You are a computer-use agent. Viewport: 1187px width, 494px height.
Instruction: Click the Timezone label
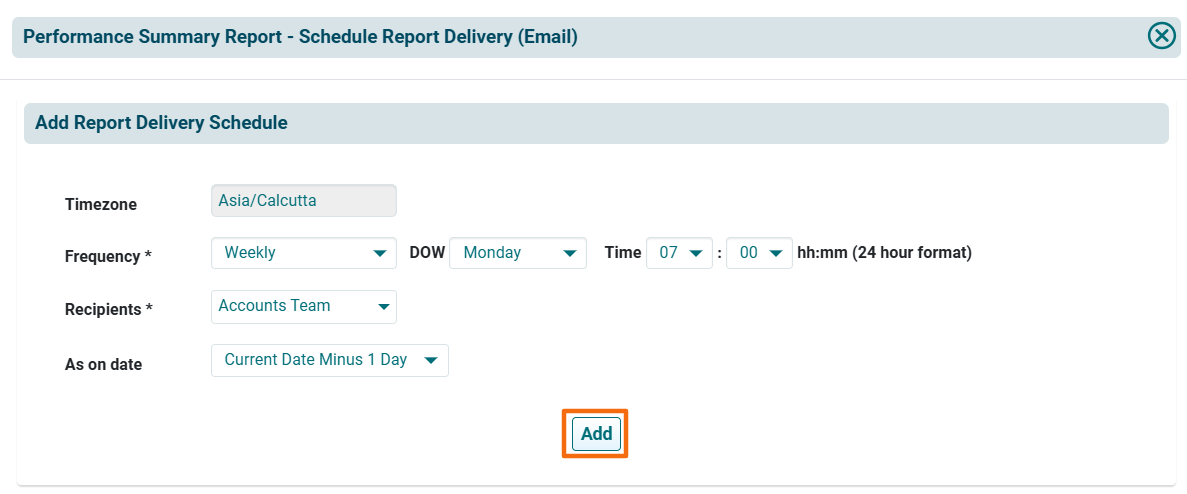pos(101,204)
